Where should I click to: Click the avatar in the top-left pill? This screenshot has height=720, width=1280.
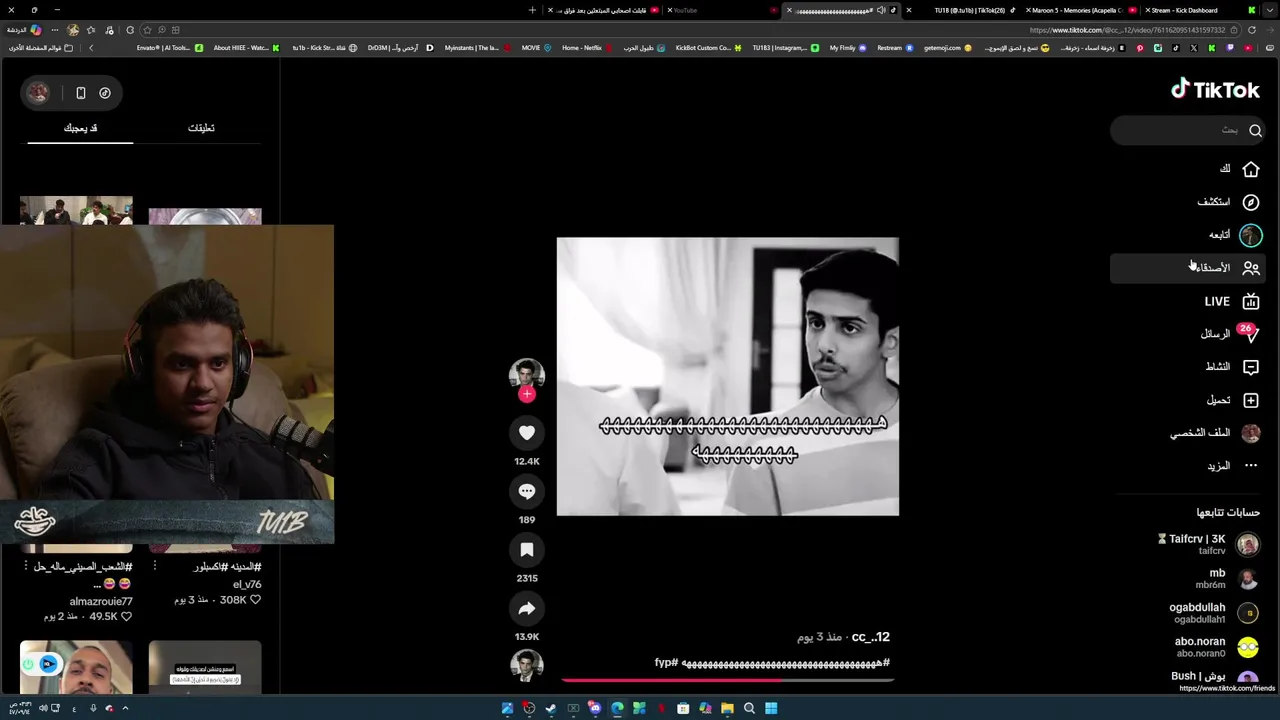pyautogui.click(x=38, y=93)
